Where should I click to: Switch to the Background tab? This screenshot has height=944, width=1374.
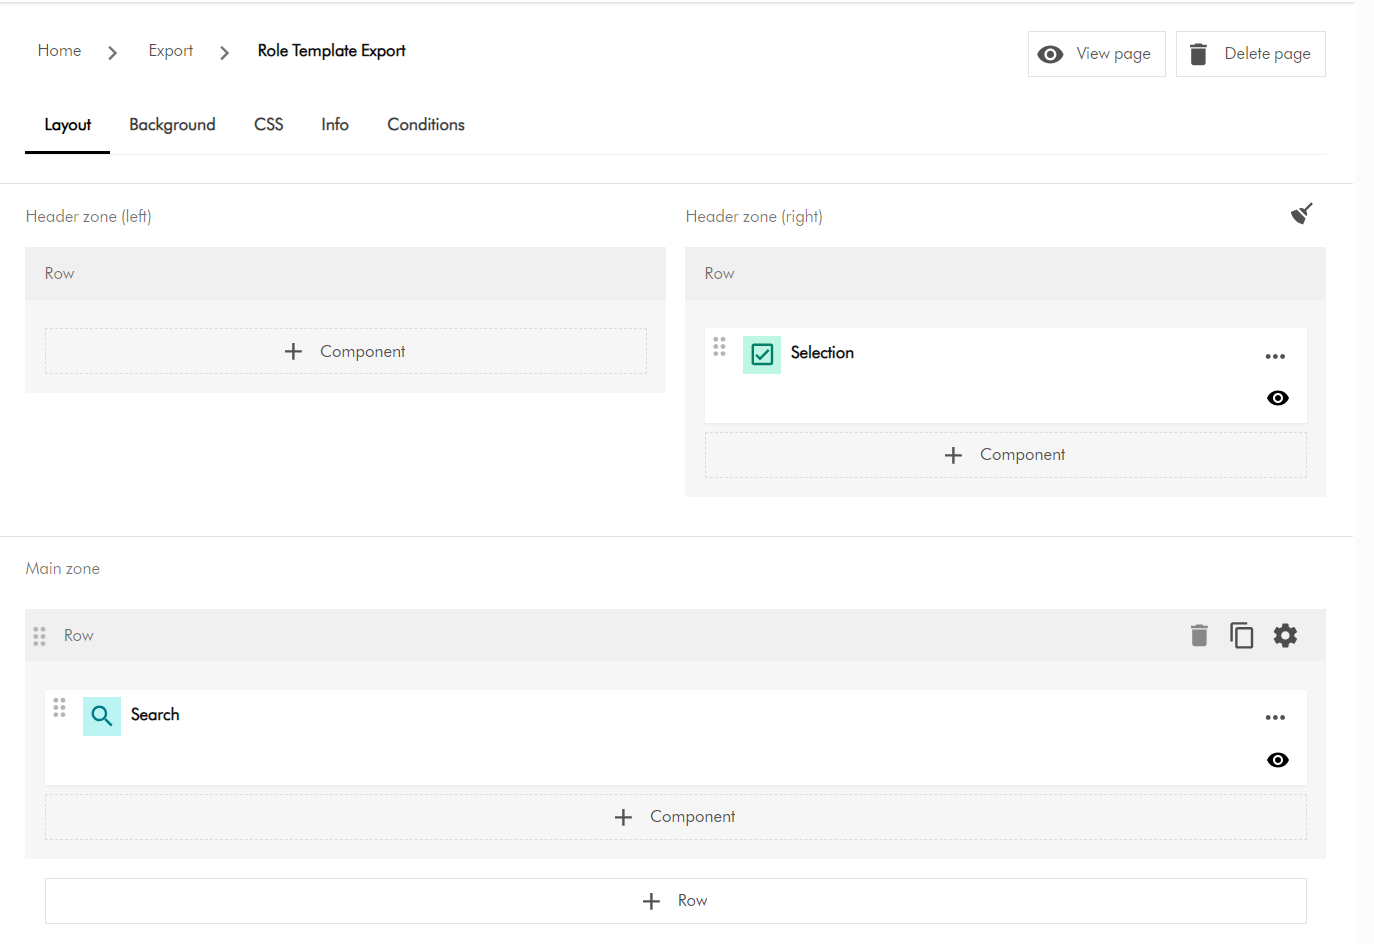tap(172, 125)
